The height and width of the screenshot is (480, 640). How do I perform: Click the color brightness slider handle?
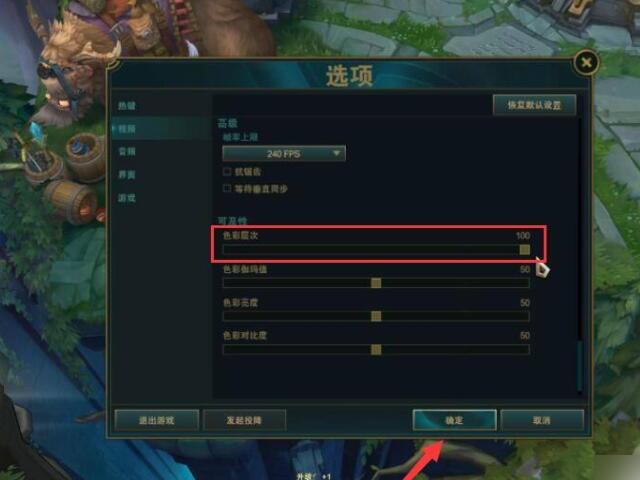coord(376,316)
